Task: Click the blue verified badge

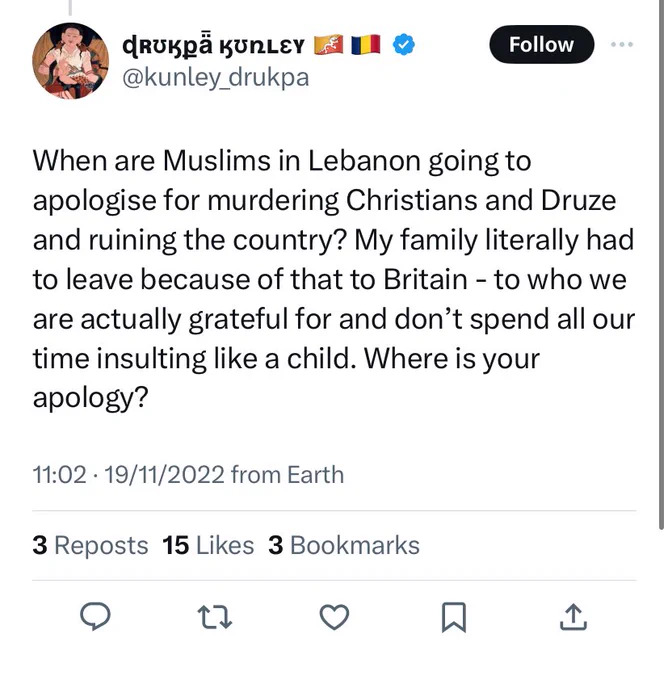Action: [403, 44]
